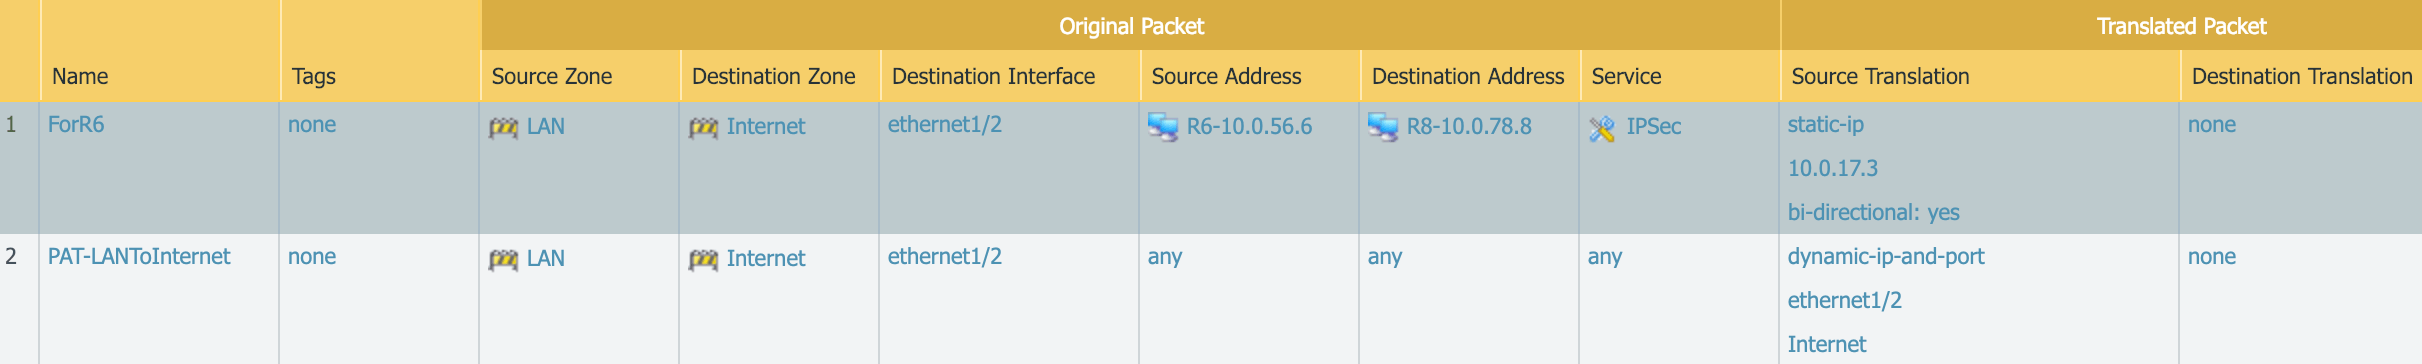Open the PAT-LANToInternet rule
Viewport: 2422px width, 364px height.
(139, 257)
